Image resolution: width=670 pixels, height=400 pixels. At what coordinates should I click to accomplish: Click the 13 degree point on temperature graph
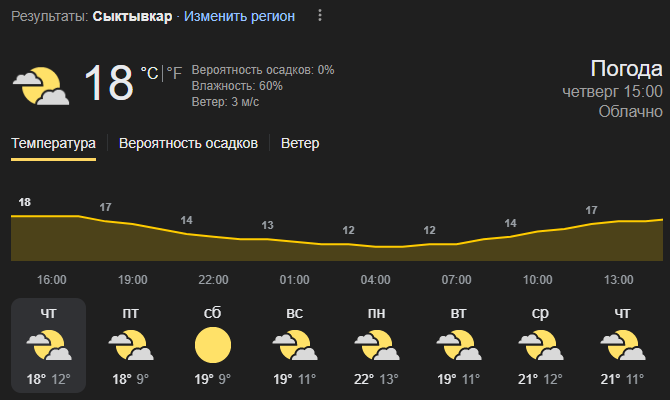pos(267,225)
